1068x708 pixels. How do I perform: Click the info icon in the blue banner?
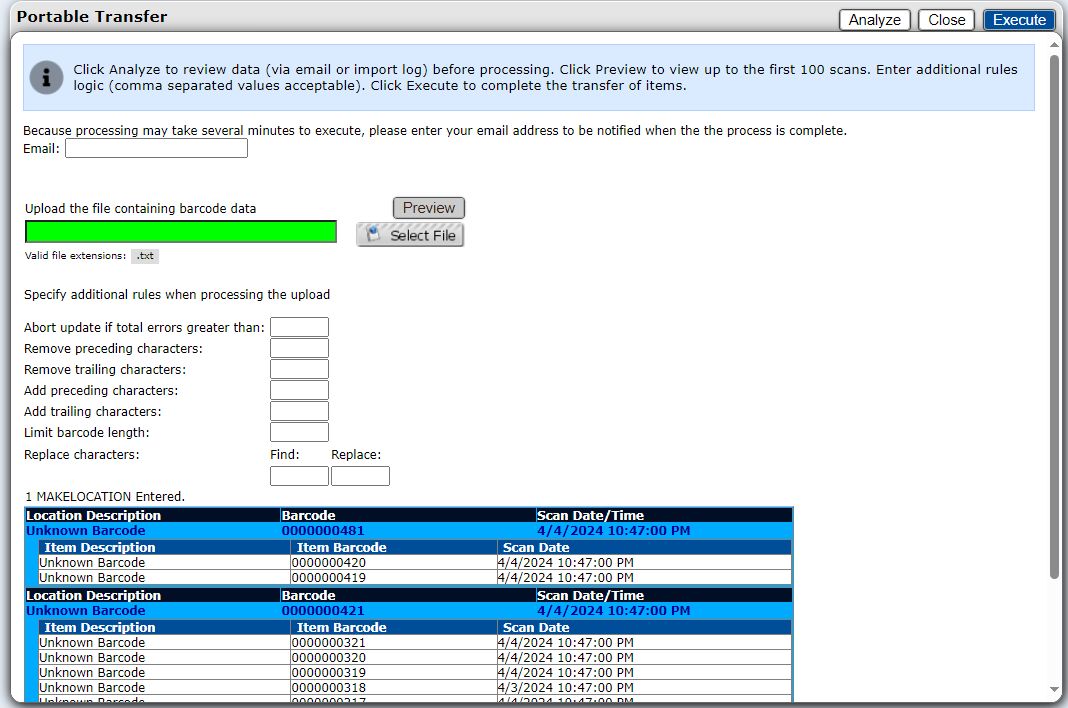tap(46, 77)
